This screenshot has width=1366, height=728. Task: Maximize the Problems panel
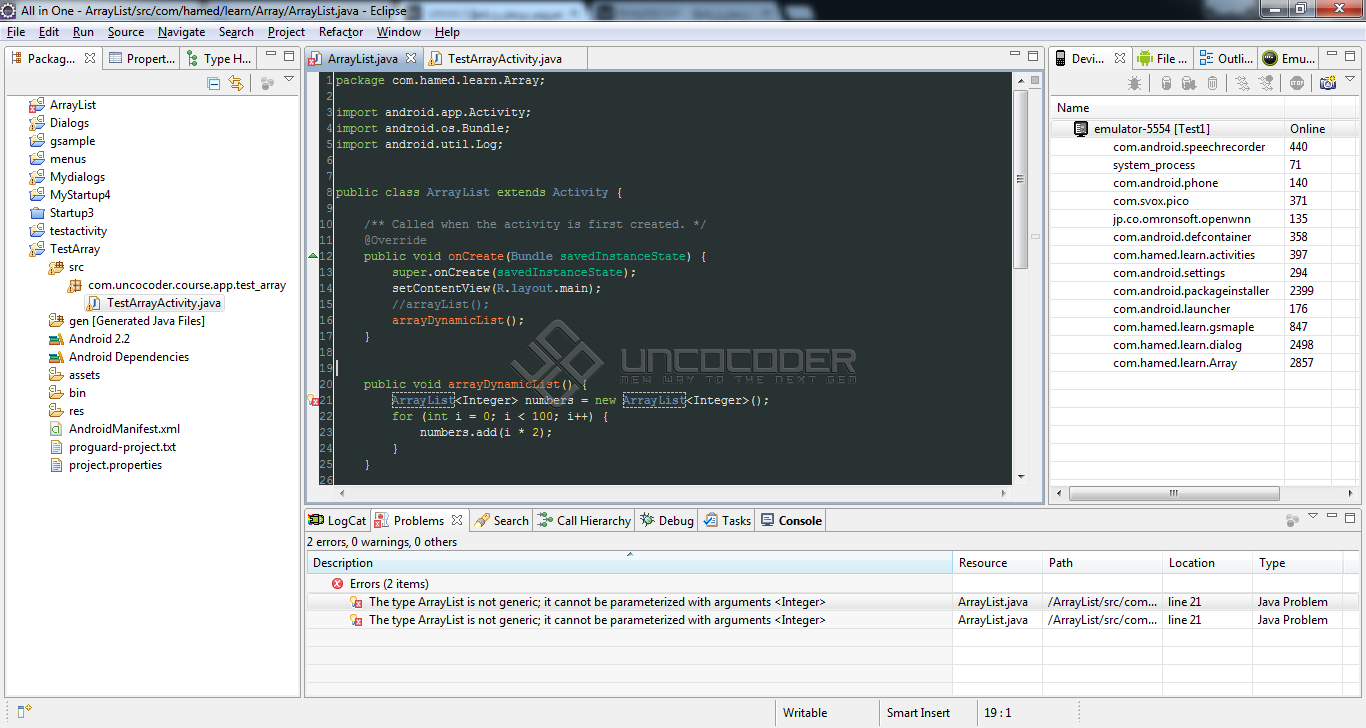click(x=1352, y=519)
